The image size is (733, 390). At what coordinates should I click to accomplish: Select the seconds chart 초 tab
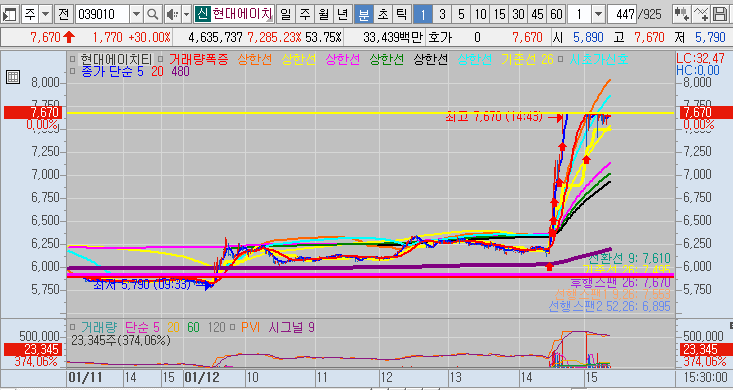click(383, 14)
